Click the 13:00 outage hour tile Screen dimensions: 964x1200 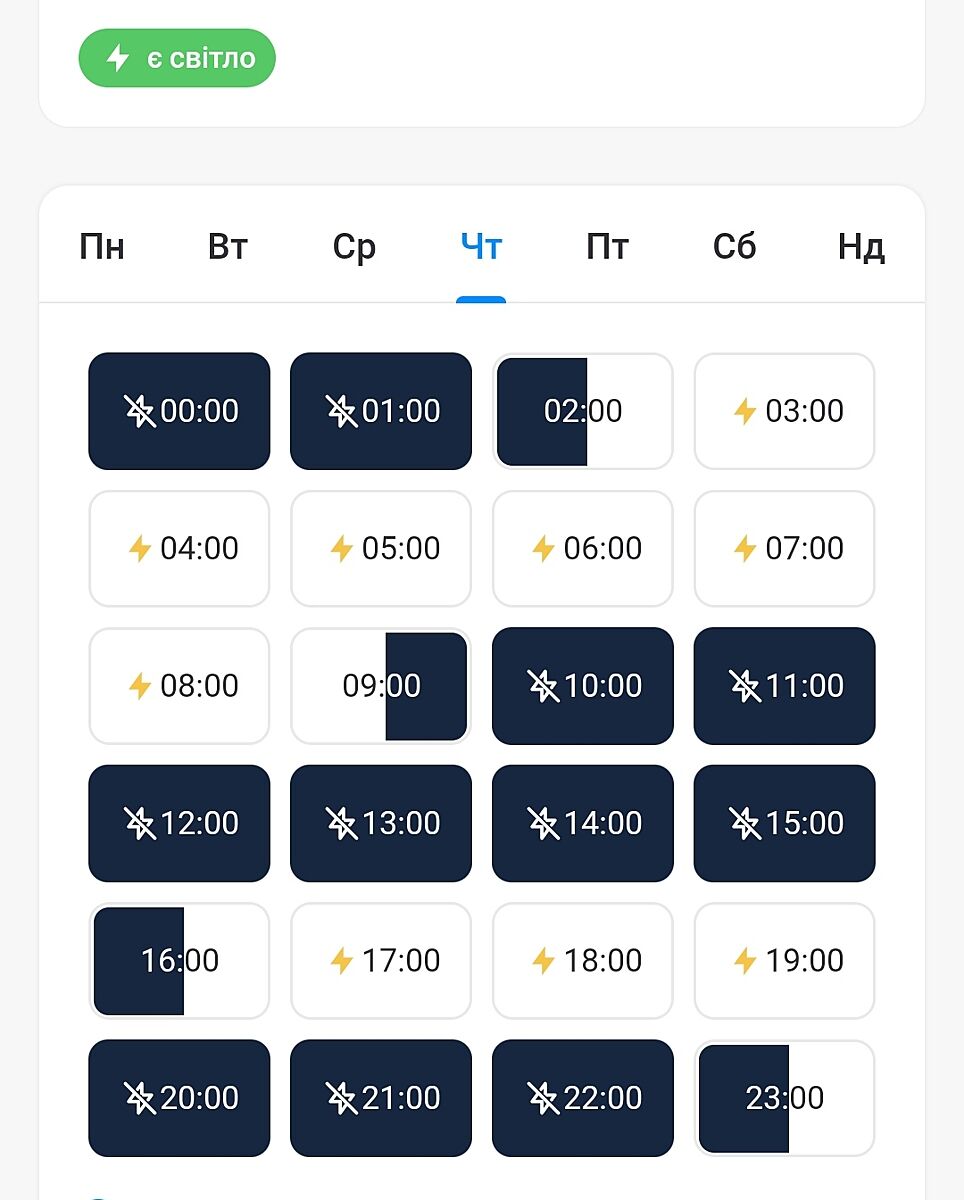381,823
